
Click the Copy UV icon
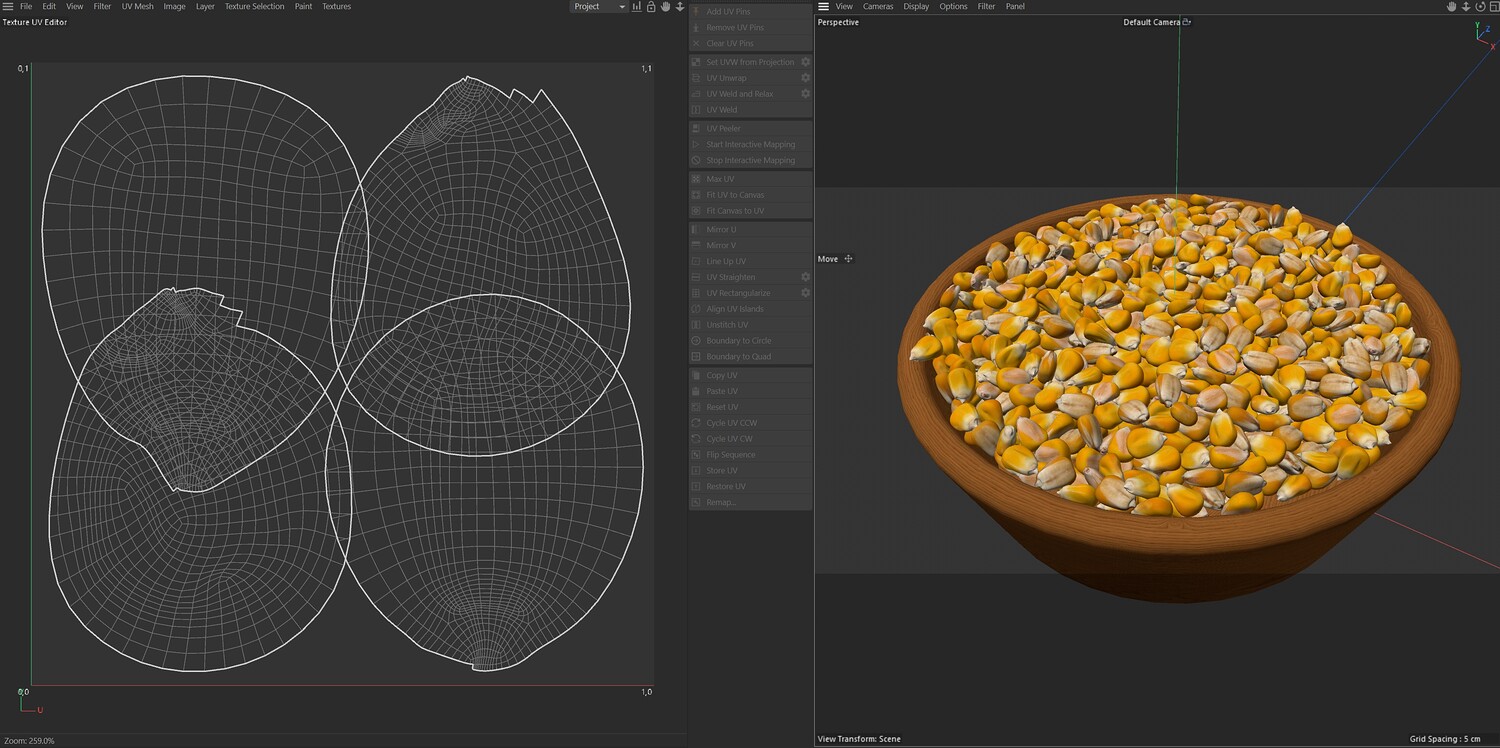coord(697,376)
